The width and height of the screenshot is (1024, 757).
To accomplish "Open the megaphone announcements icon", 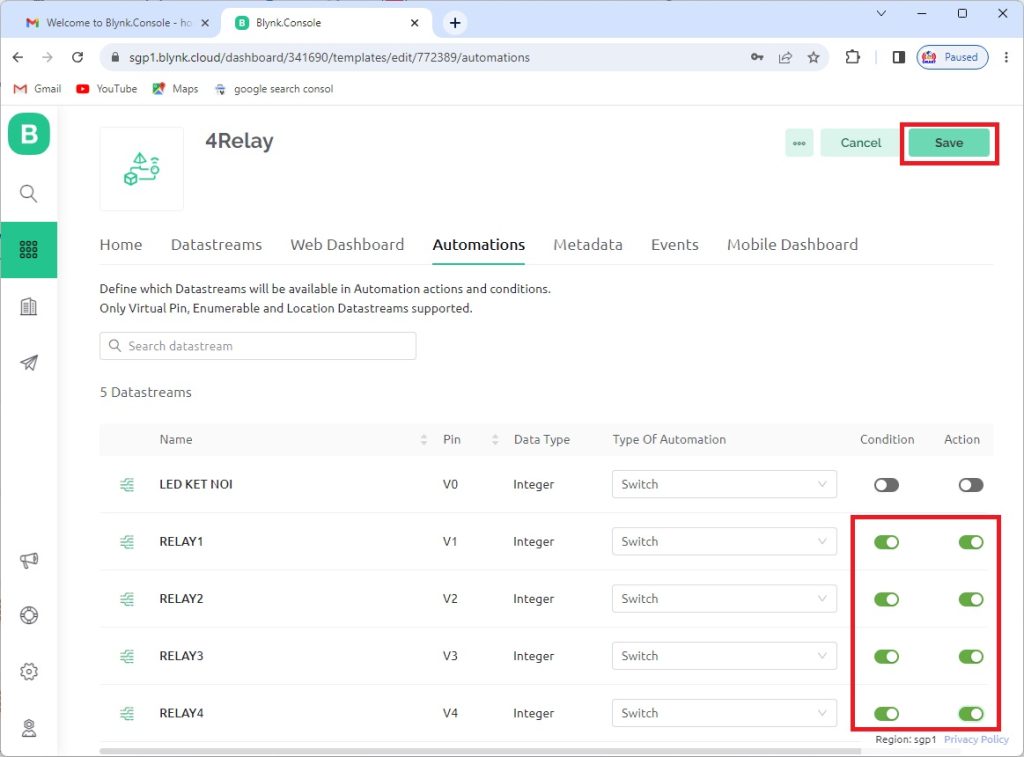I will (29, 561).
